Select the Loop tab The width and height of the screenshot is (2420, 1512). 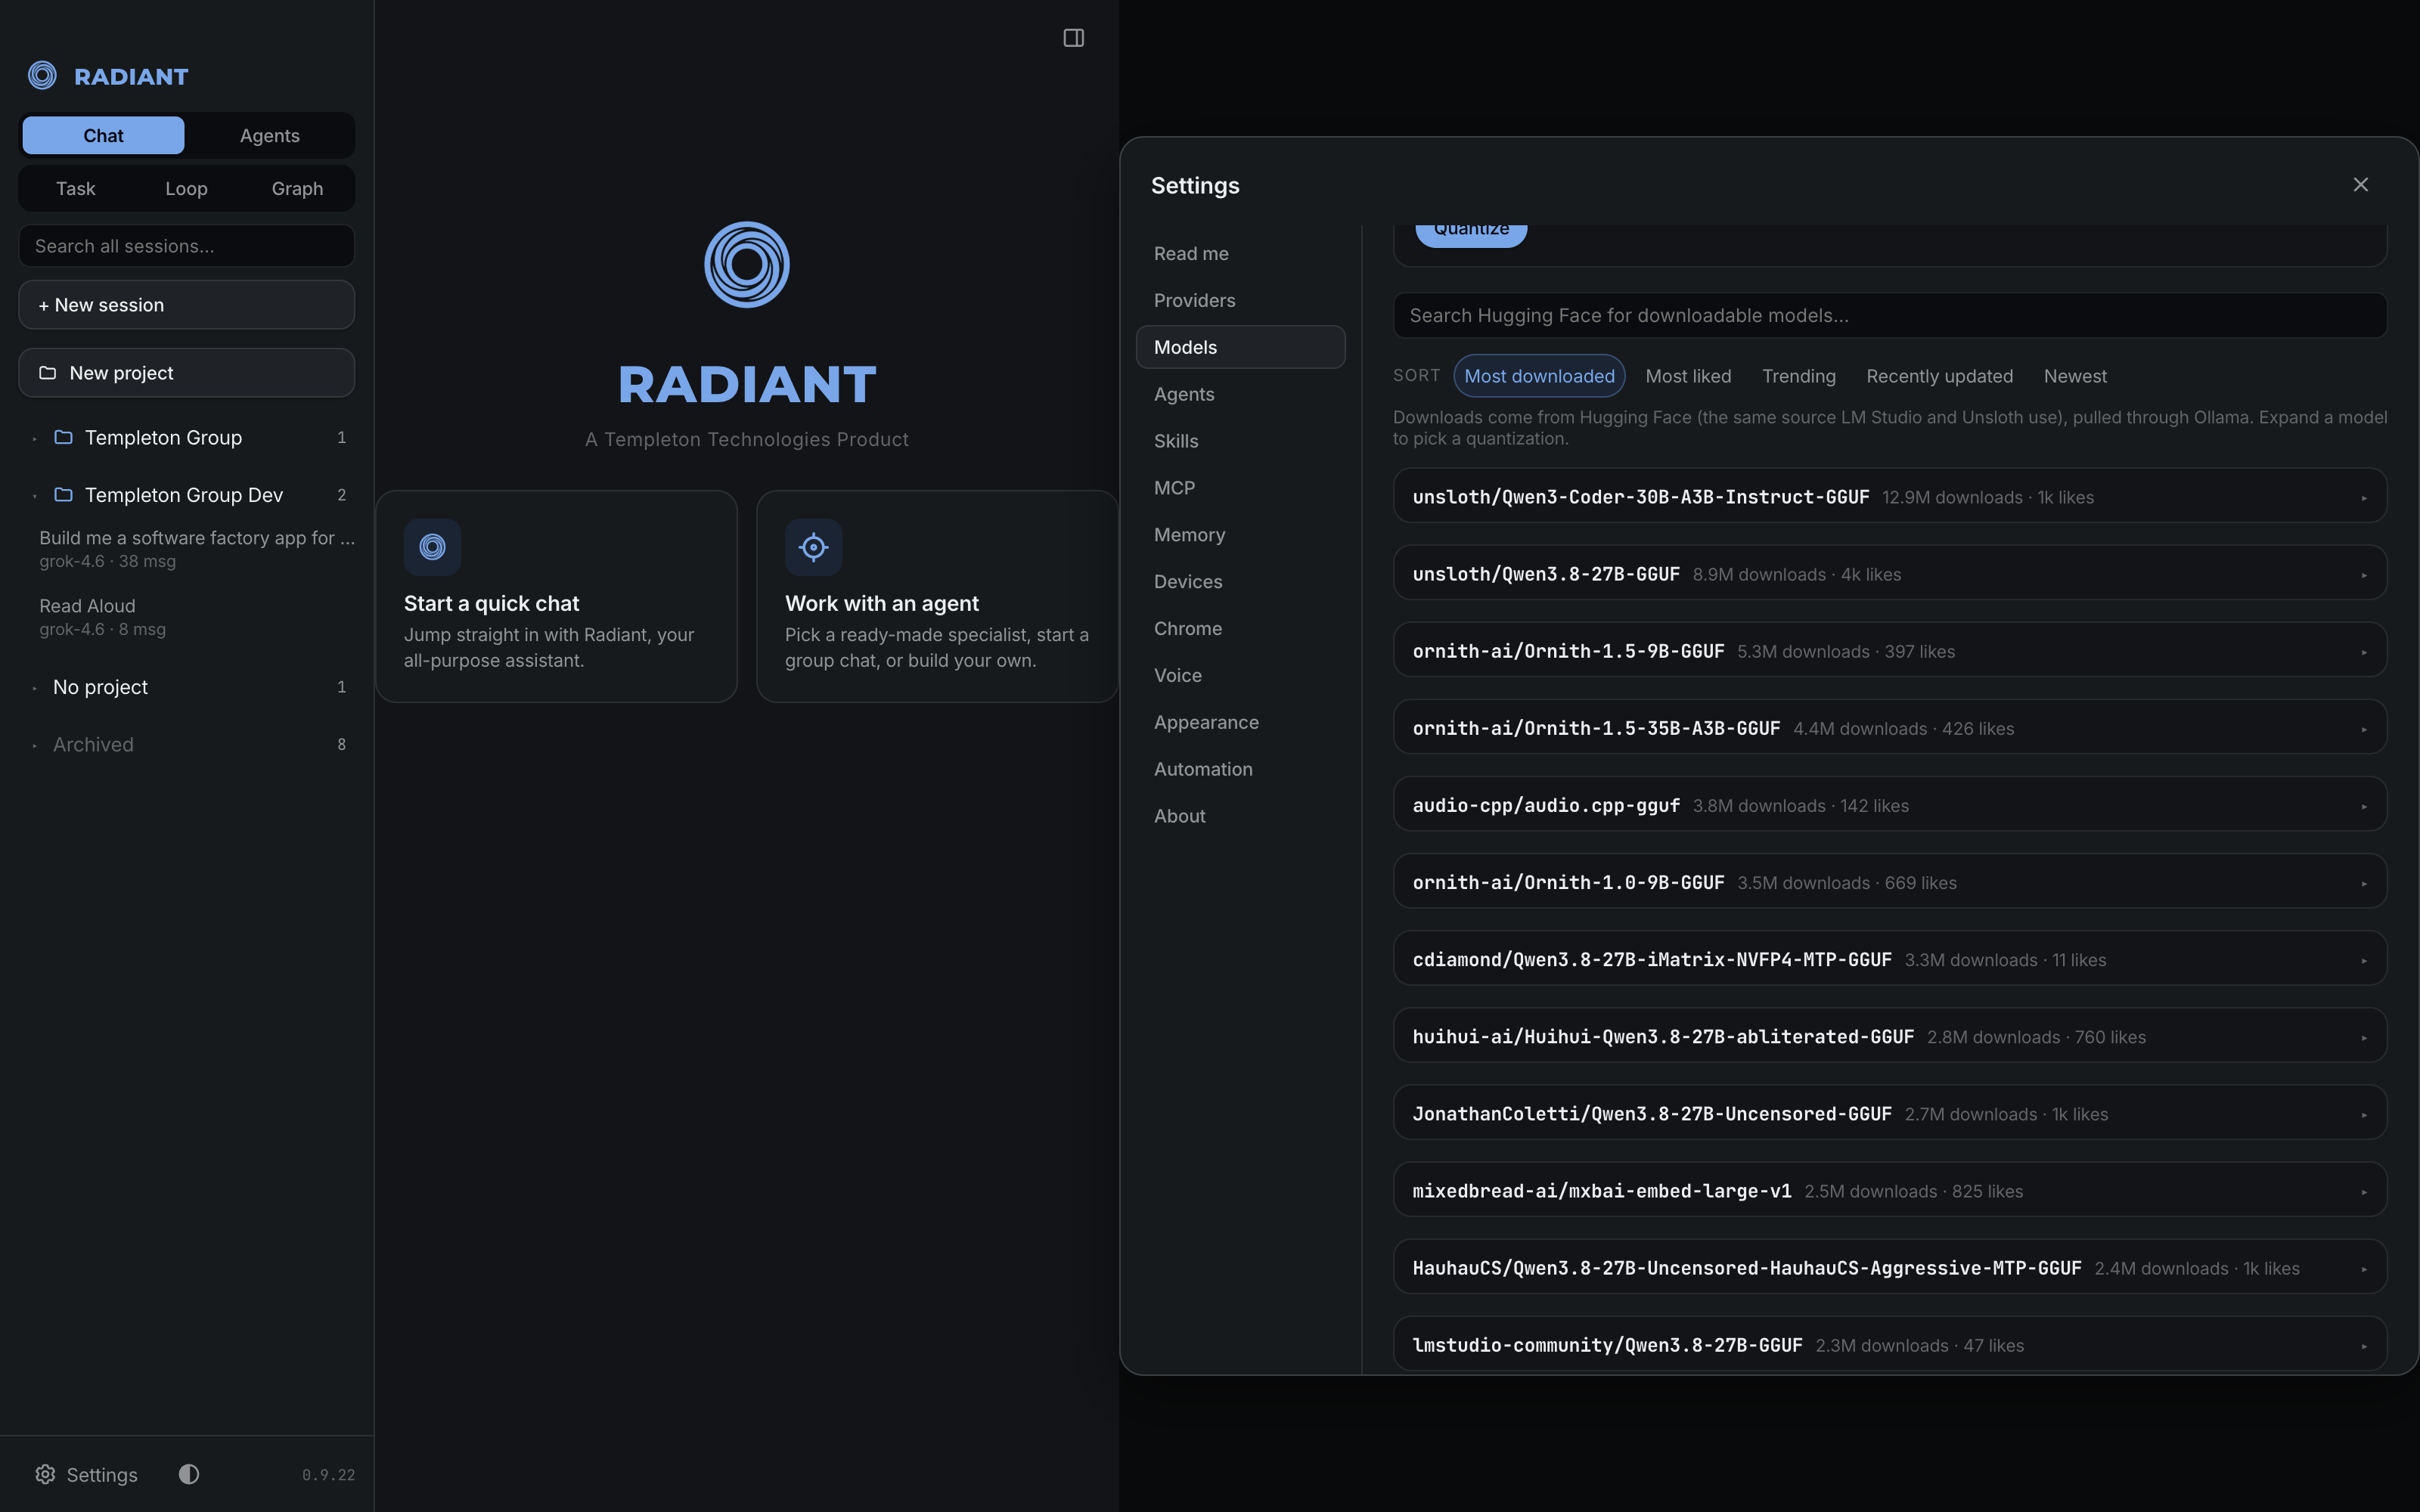click(x=186, y=189)
